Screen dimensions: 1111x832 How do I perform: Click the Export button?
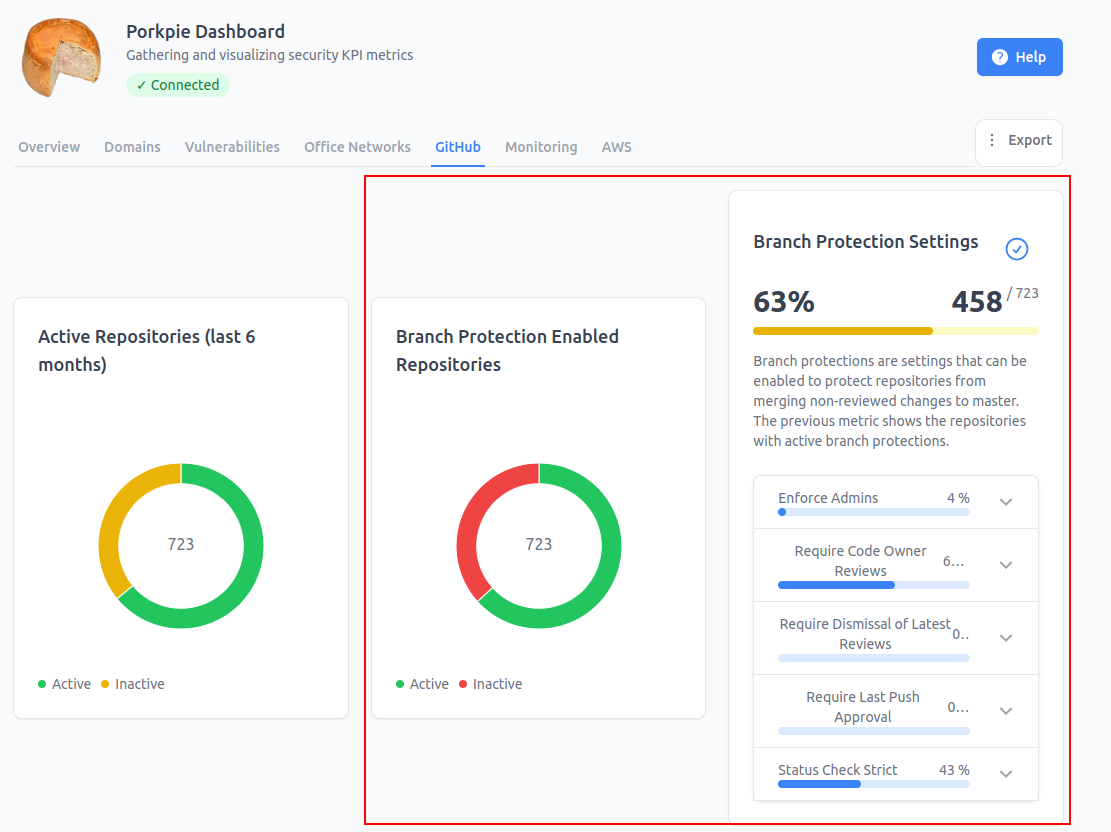1019,140
